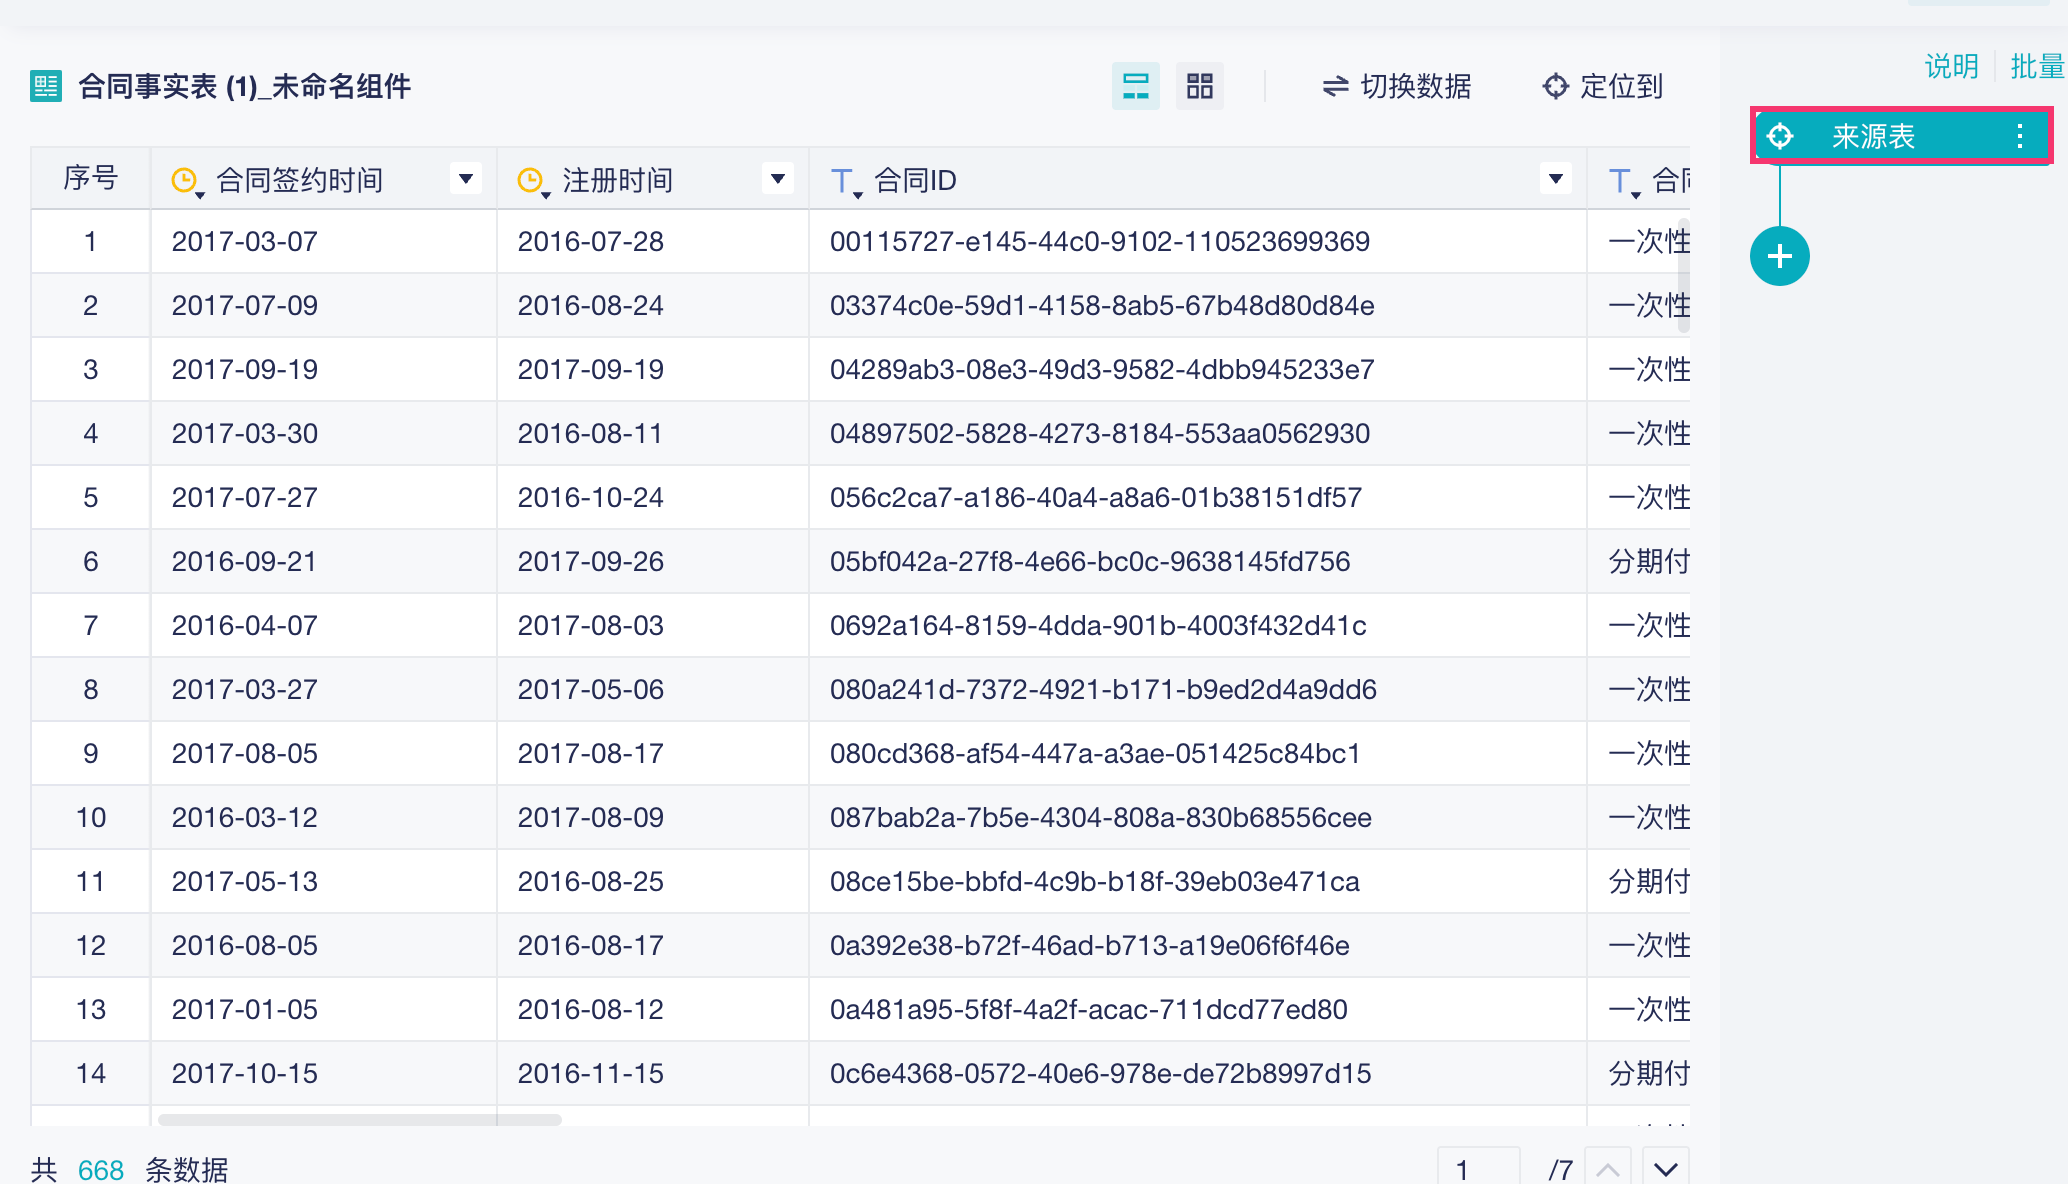Click the 定位到 locate button
Viewport: 2068px width, 1184px height.
pos(1602,86)
